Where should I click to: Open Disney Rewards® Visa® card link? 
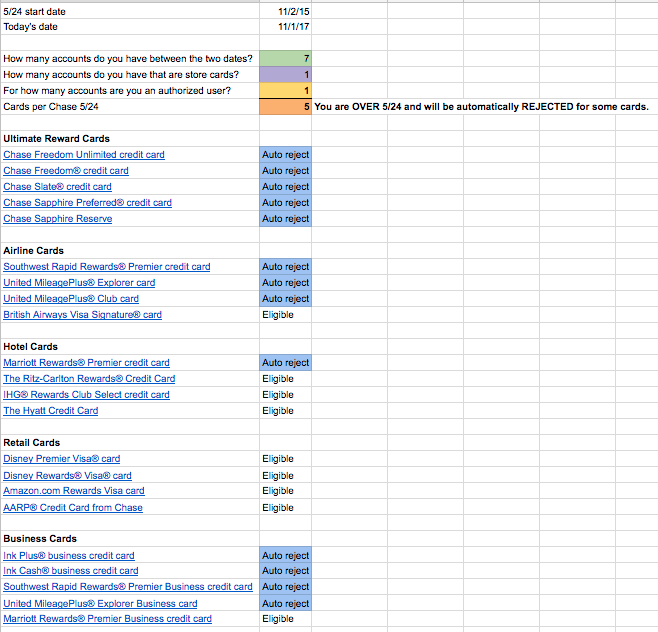coord(68,476)
